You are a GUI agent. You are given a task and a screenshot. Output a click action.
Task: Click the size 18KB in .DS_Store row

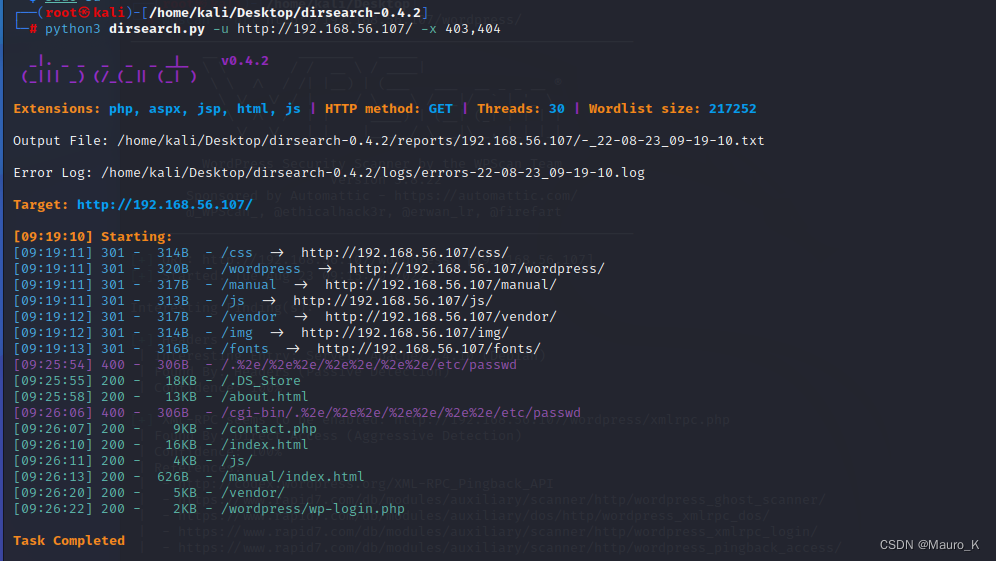click(x=180, y=381)
